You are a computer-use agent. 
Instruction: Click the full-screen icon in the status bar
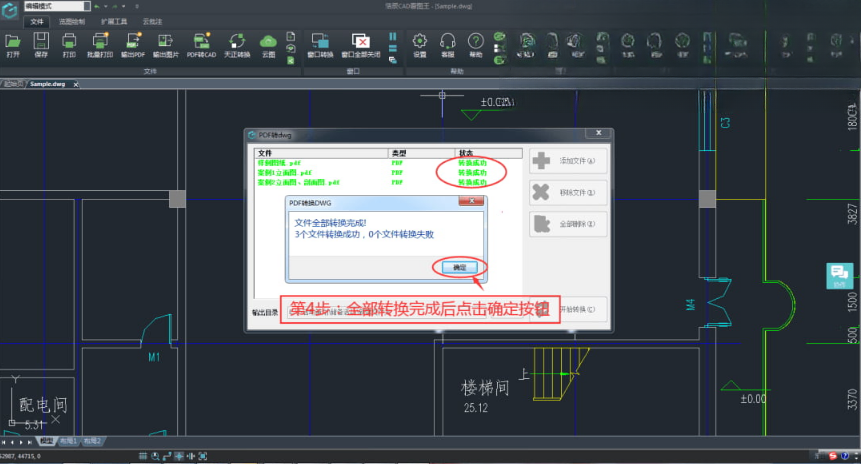point(203,456)
